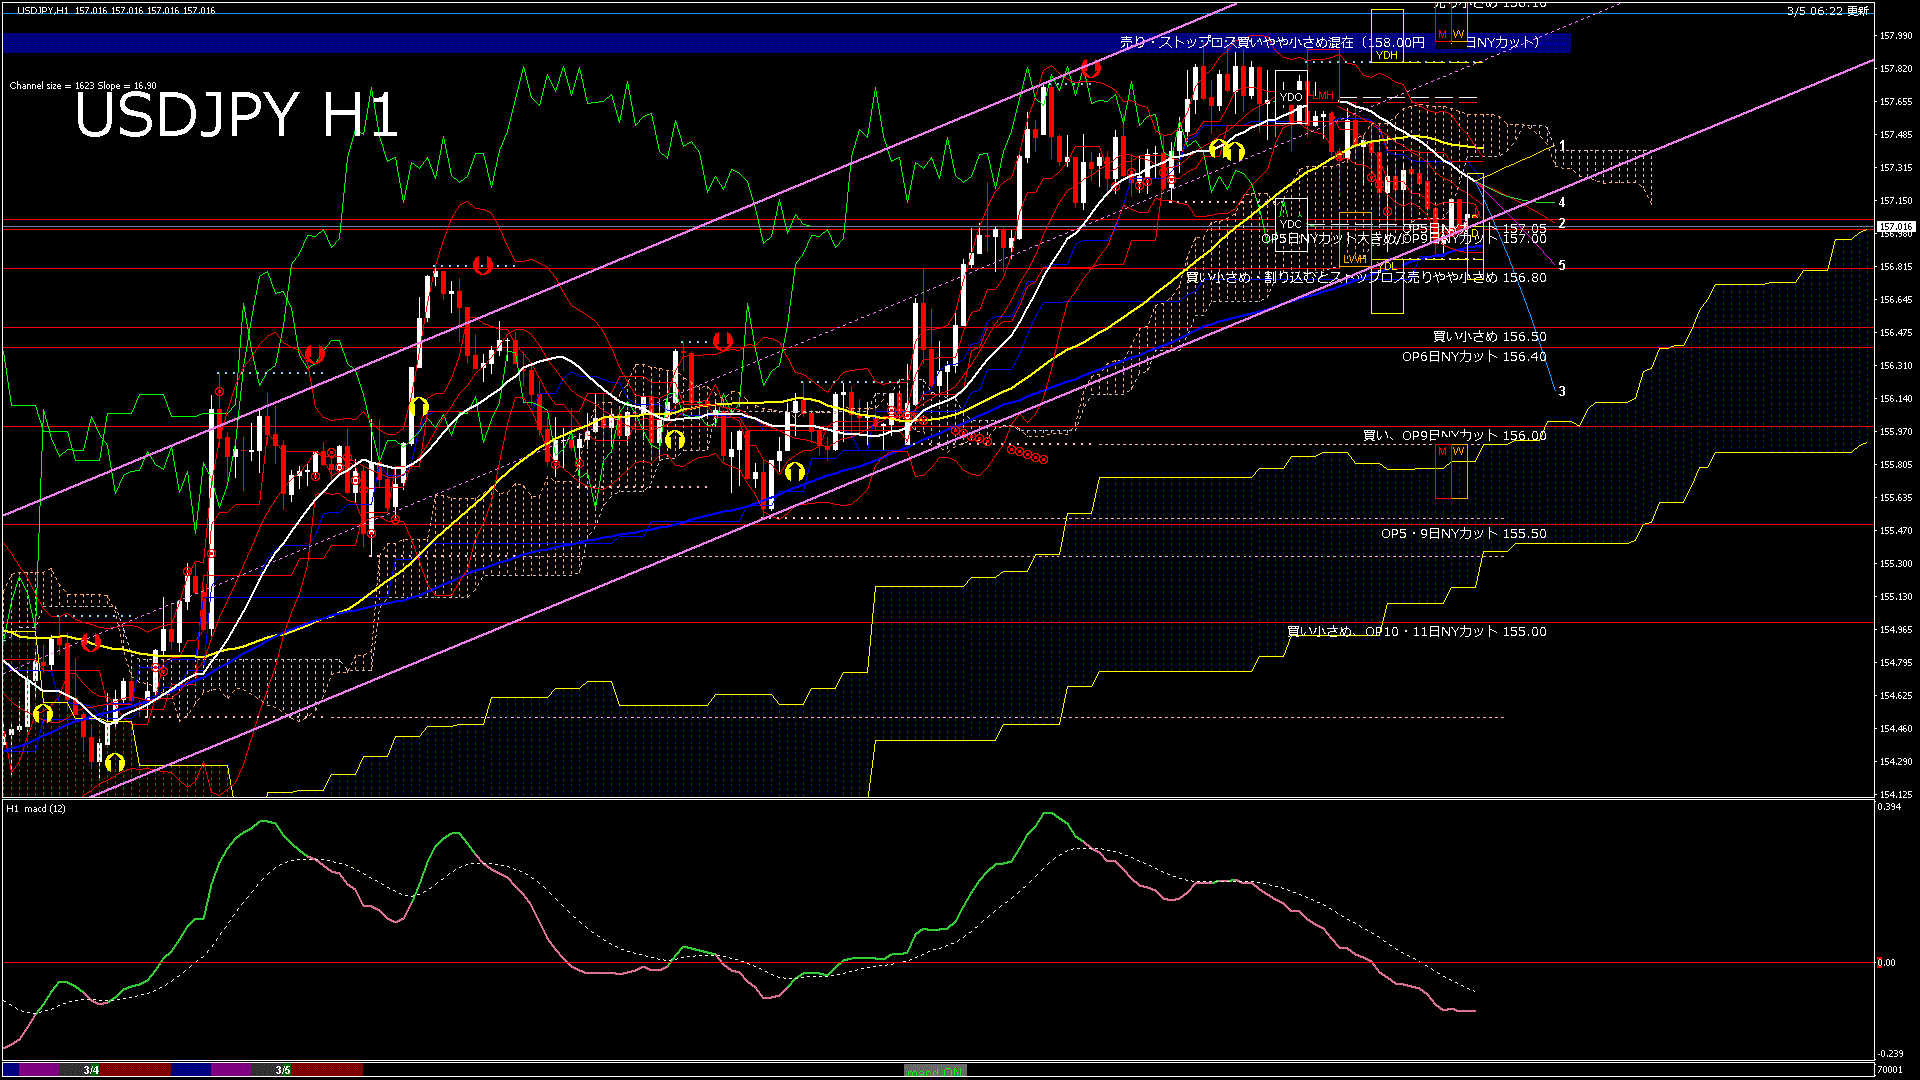The width and height of the screenshot is (1920, 1080).
Task: Select the 3/5 date segment in session bar
Action: (283, 1070)
